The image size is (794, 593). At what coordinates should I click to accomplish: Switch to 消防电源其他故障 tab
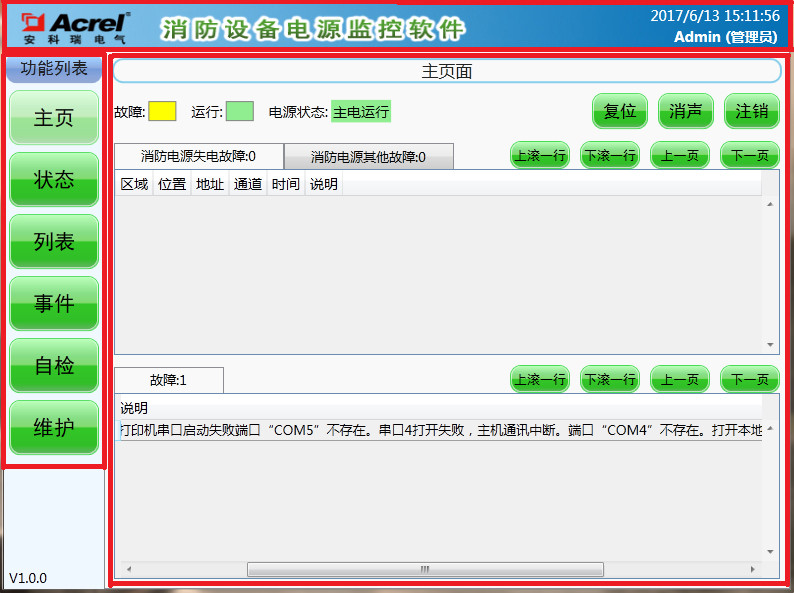coord(368,157)
